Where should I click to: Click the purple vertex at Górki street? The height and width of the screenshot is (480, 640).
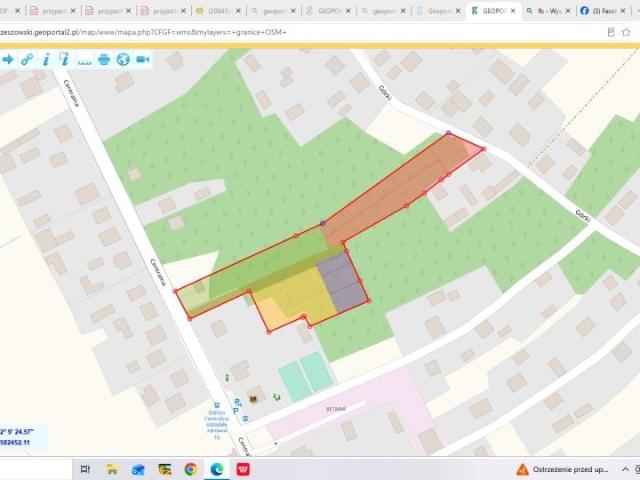[x=448, y=133]
